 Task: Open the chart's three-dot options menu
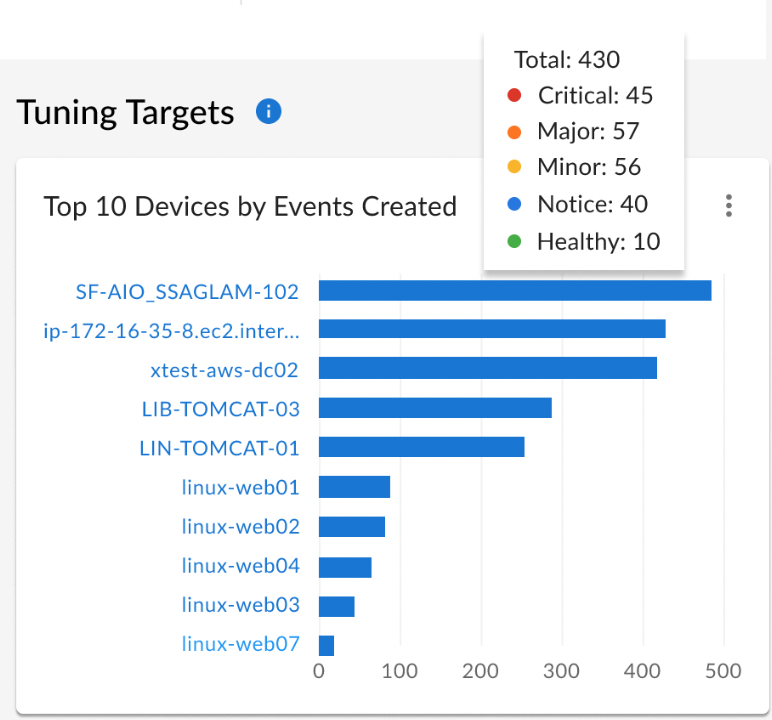click(x=729, y=205)
